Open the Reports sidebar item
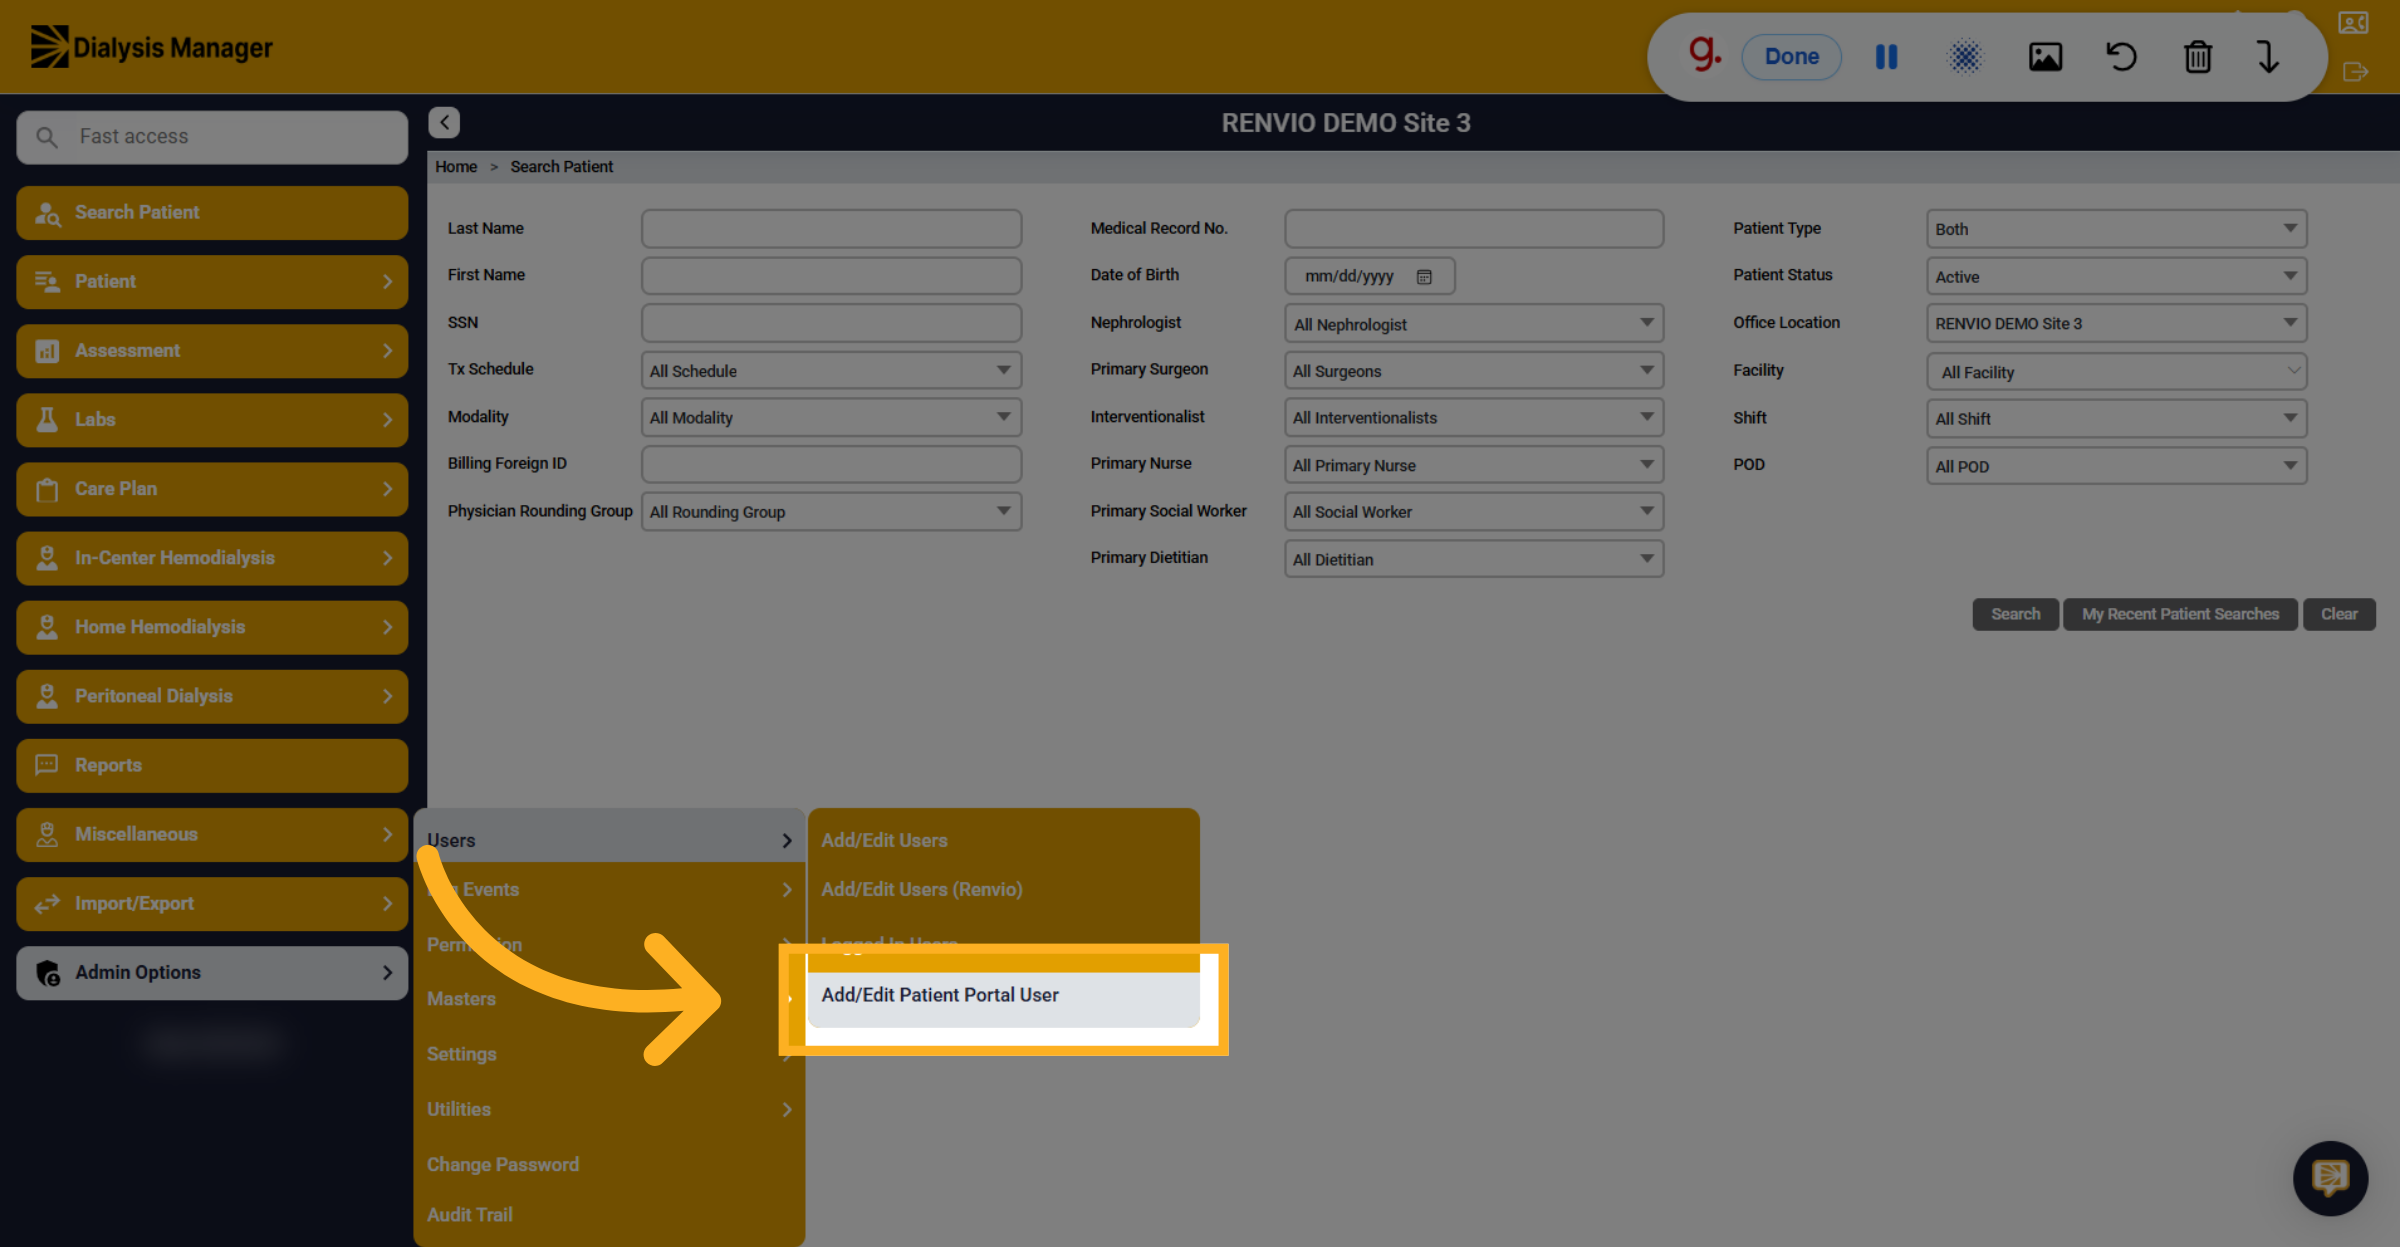The height and width of the screenshot is (1247, 2400). tap(212, 765)
